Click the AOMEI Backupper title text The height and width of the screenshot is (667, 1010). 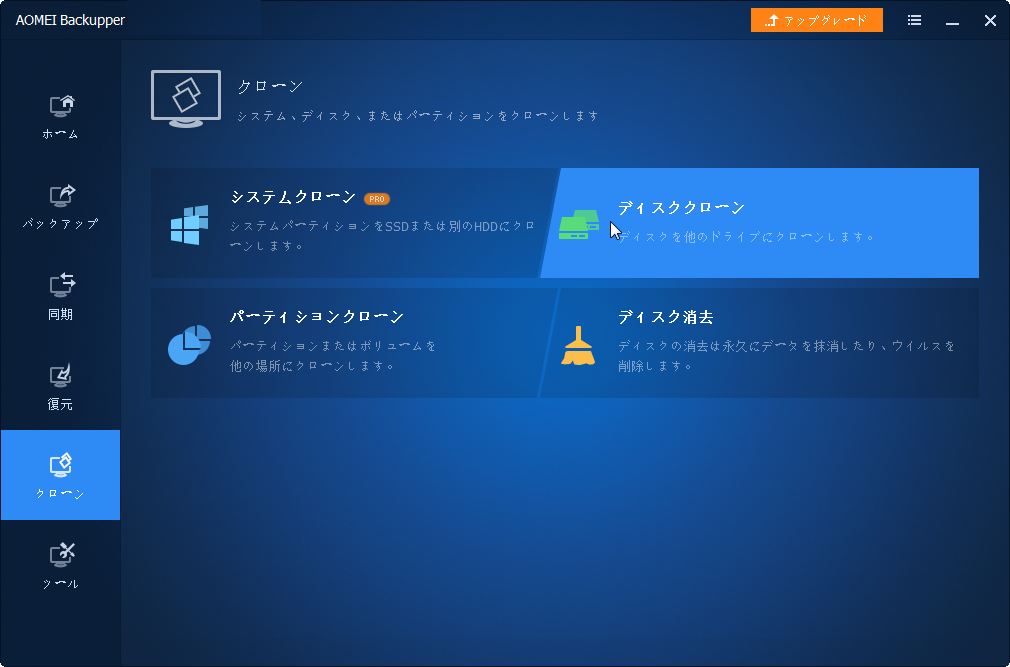coord(70,20)
